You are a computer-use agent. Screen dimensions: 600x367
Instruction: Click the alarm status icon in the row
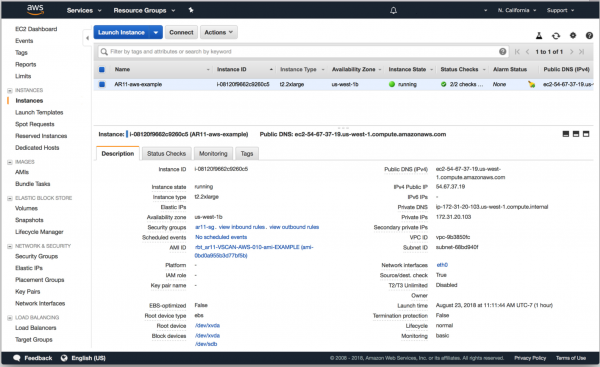pos(531,84)
